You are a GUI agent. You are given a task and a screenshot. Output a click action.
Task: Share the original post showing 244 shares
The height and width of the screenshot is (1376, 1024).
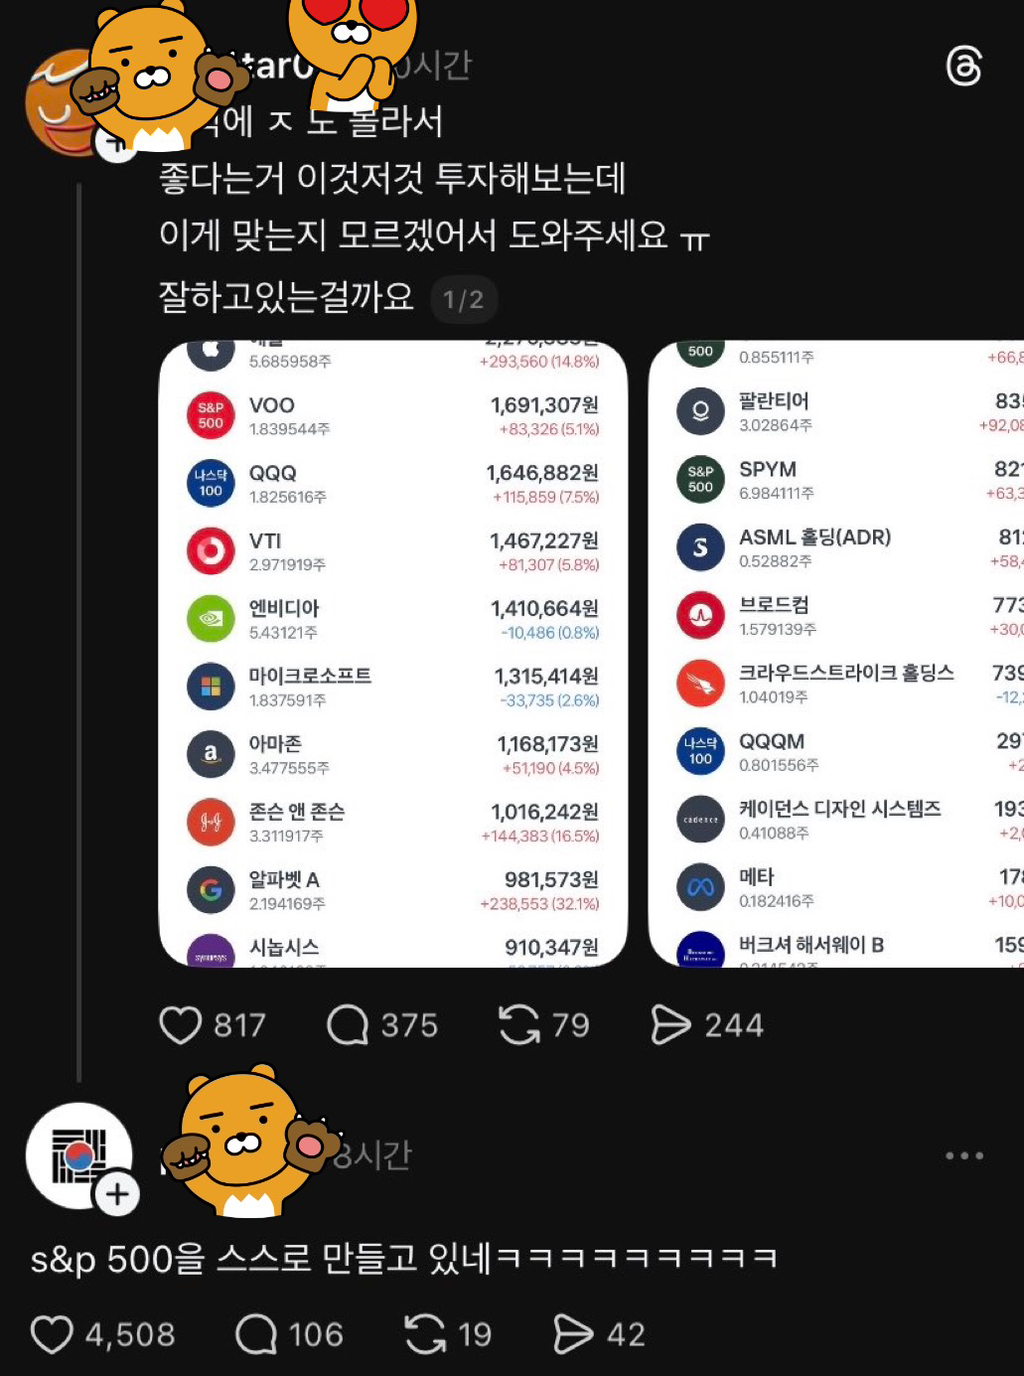(x=671, y=1025)
